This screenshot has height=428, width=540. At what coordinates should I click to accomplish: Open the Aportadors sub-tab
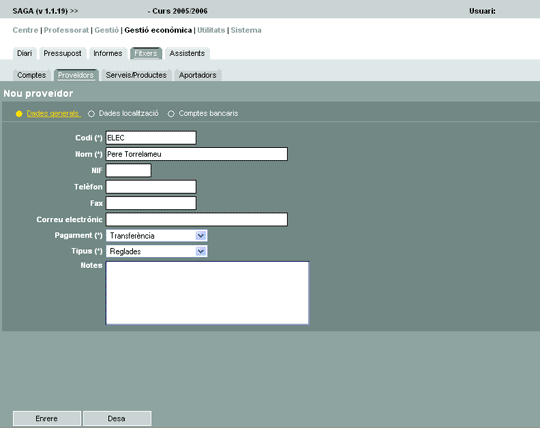tap(198, 75)
